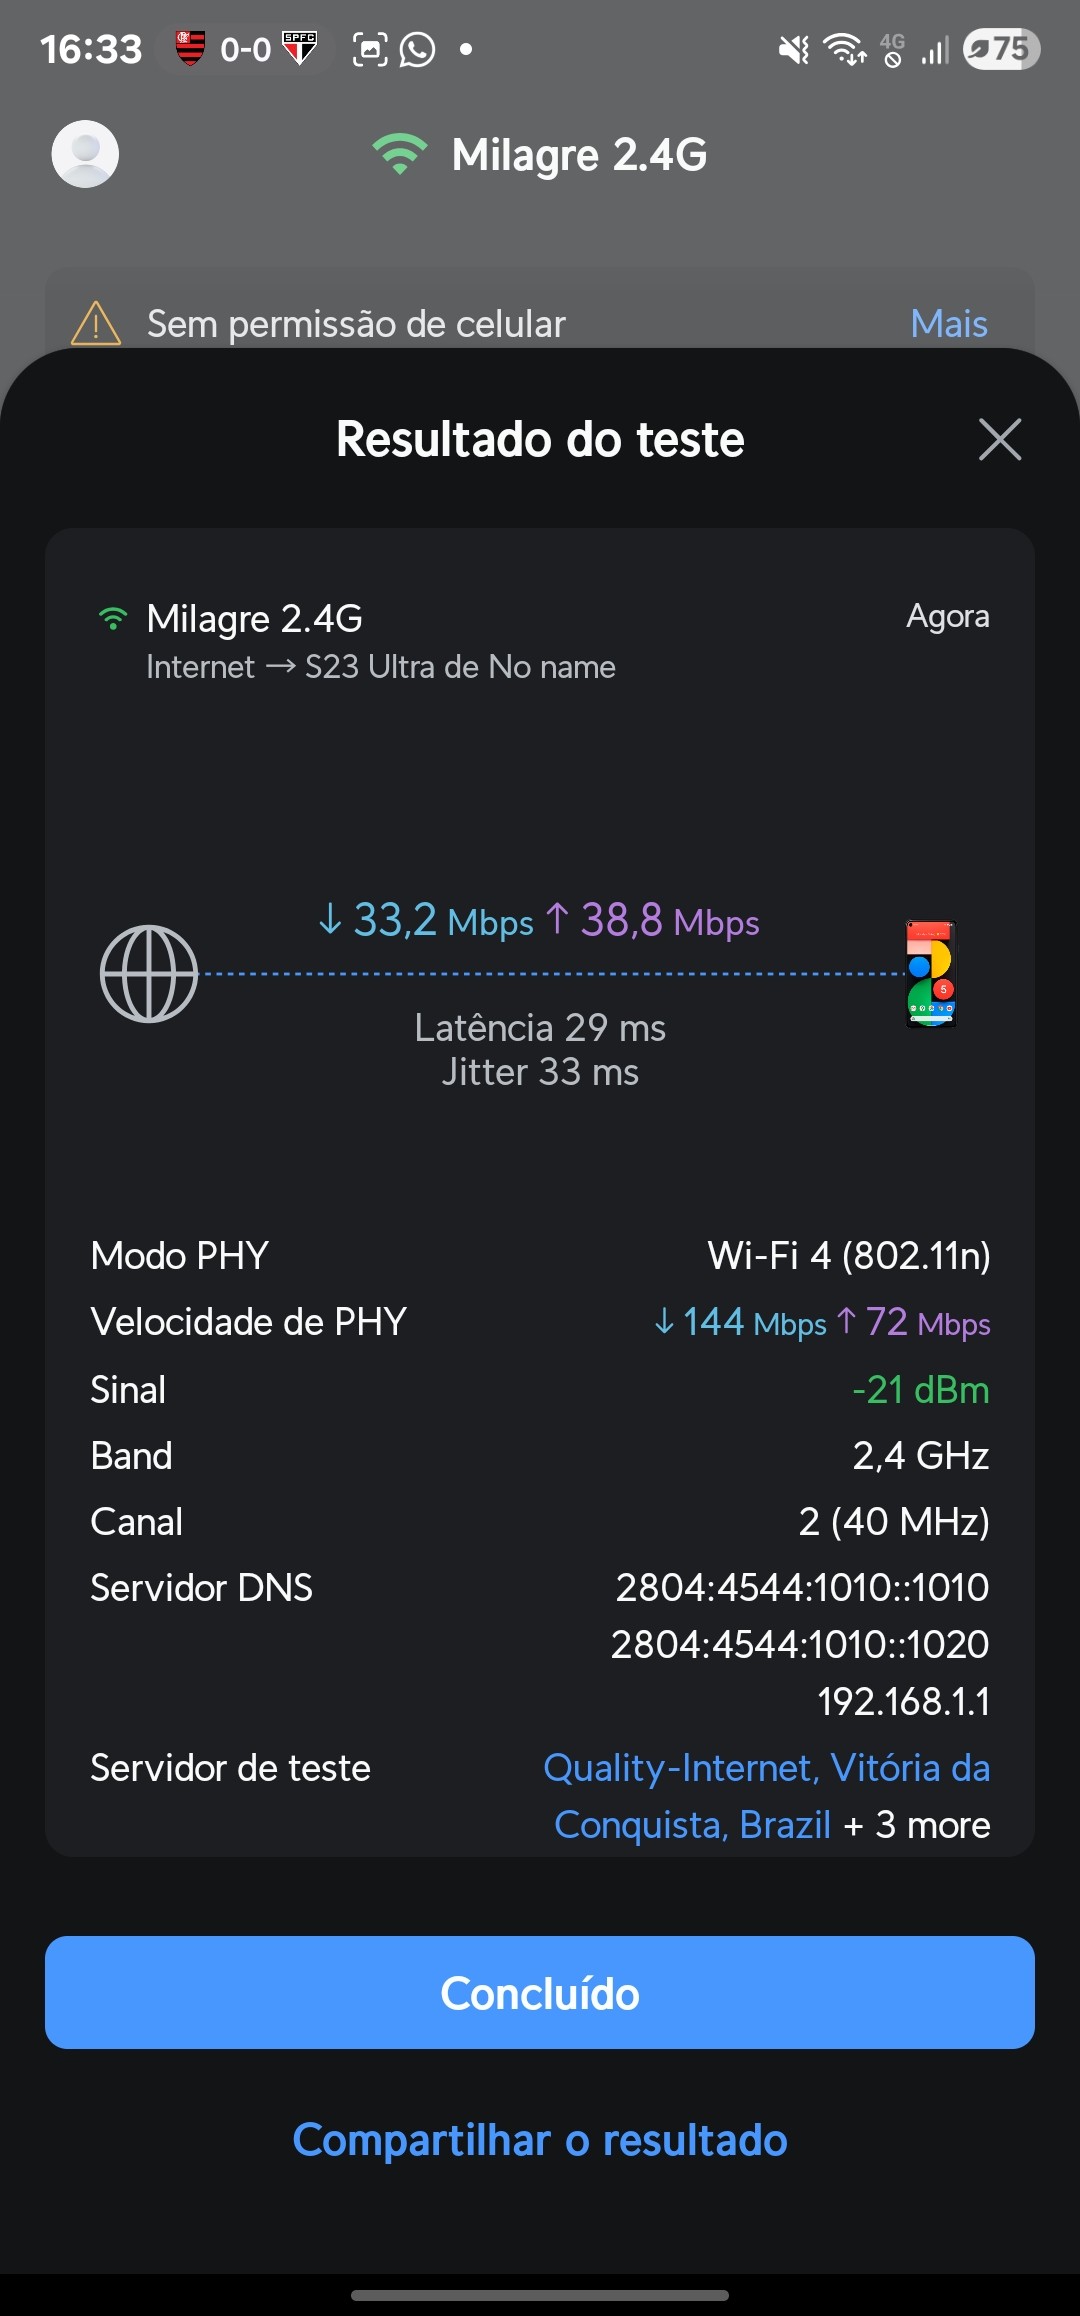This screenshot has width=1080, height=2316.
Task: Open Quality-Internet test server link
Action: (x=766, y=1769)
